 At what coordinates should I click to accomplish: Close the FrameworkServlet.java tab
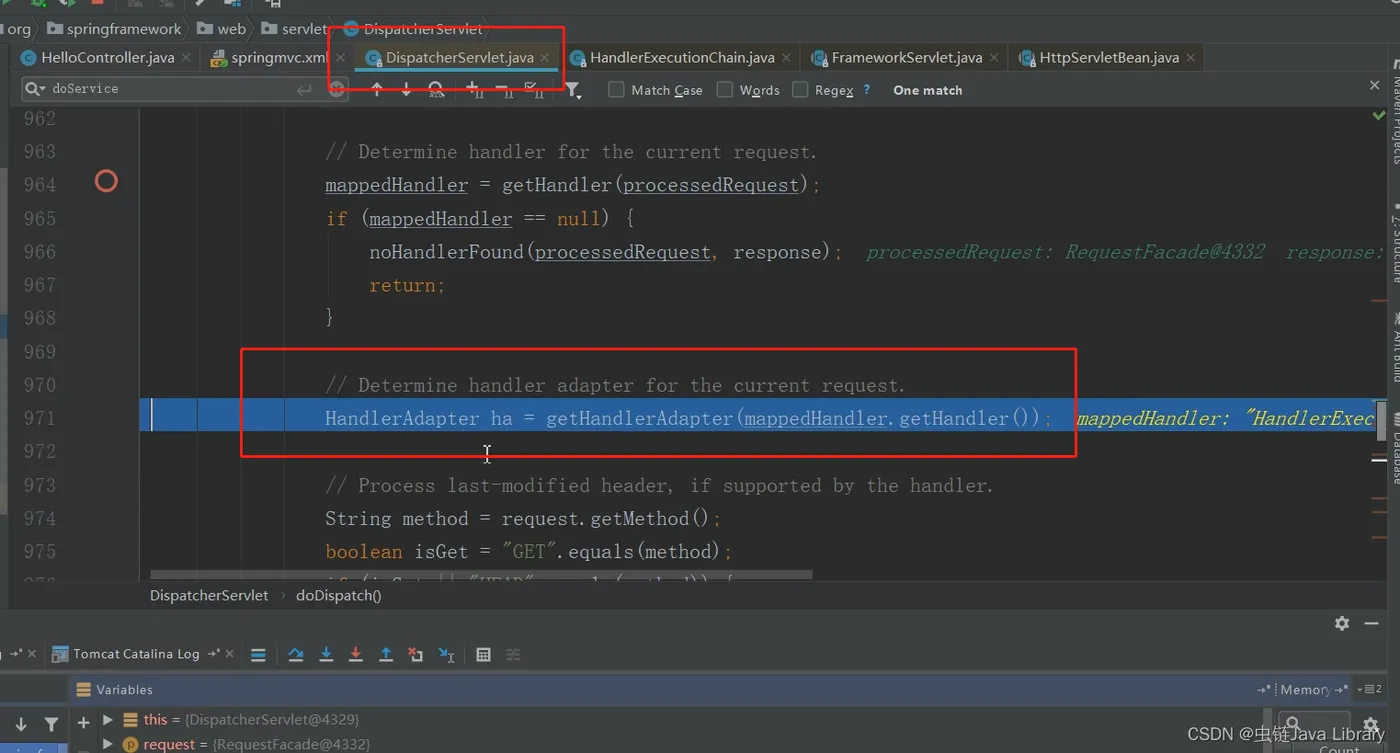coord(994,58)
